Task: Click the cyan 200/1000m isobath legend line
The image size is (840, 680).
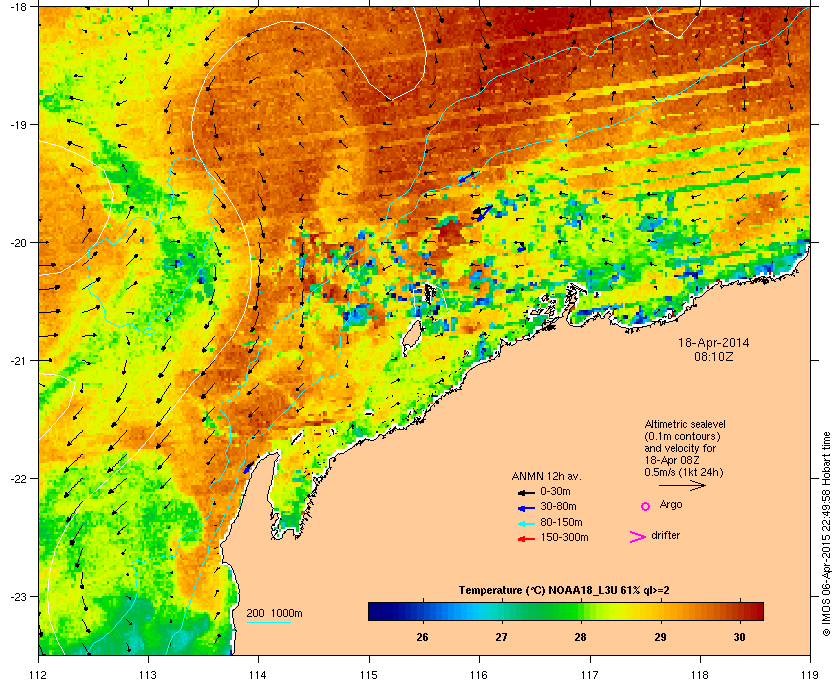Action: [268, 623]
